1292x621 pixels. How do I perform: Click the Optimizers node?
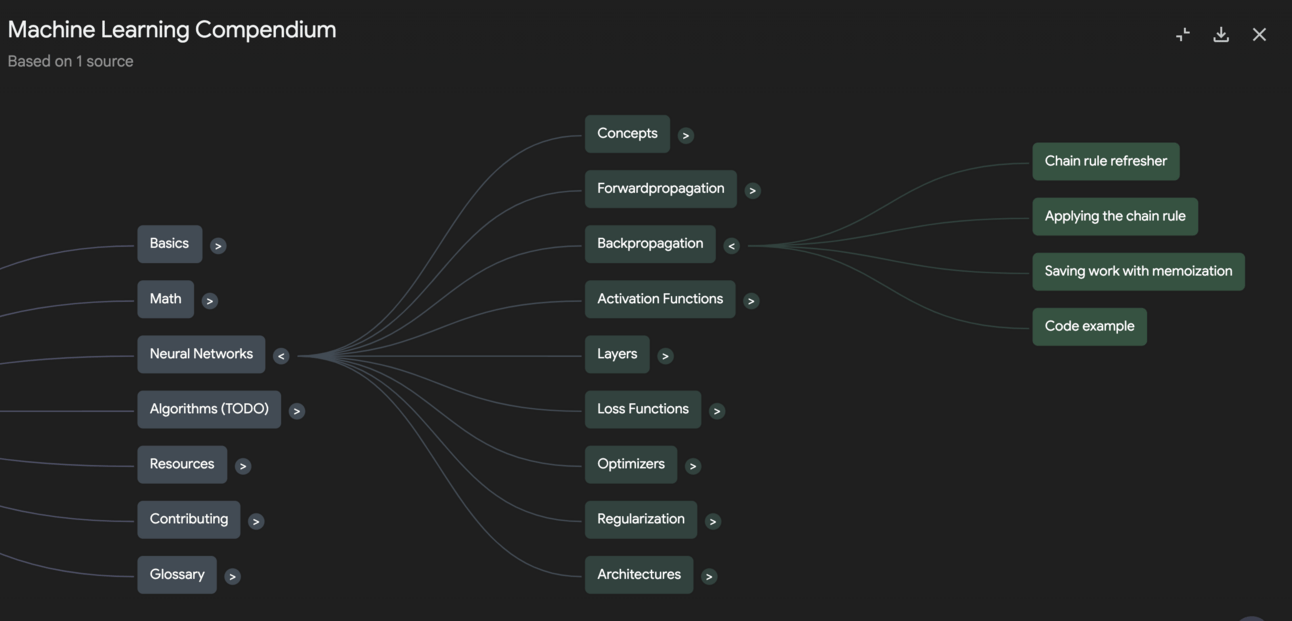(x=630, y=464)
